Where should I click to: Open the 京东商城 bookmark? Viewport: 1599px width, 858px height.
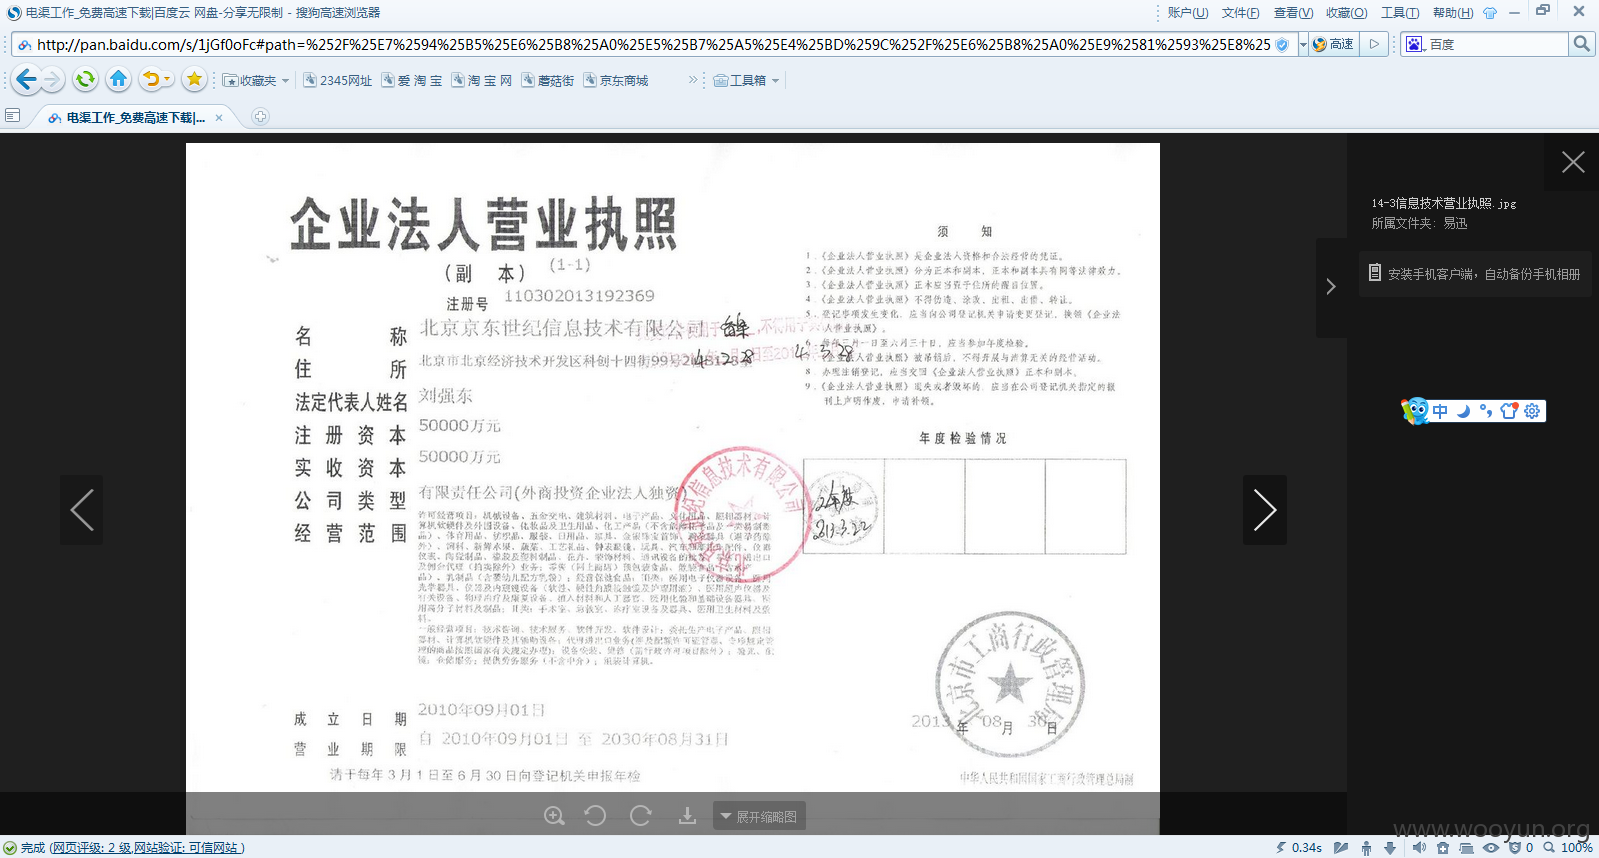tap(616, 80)
